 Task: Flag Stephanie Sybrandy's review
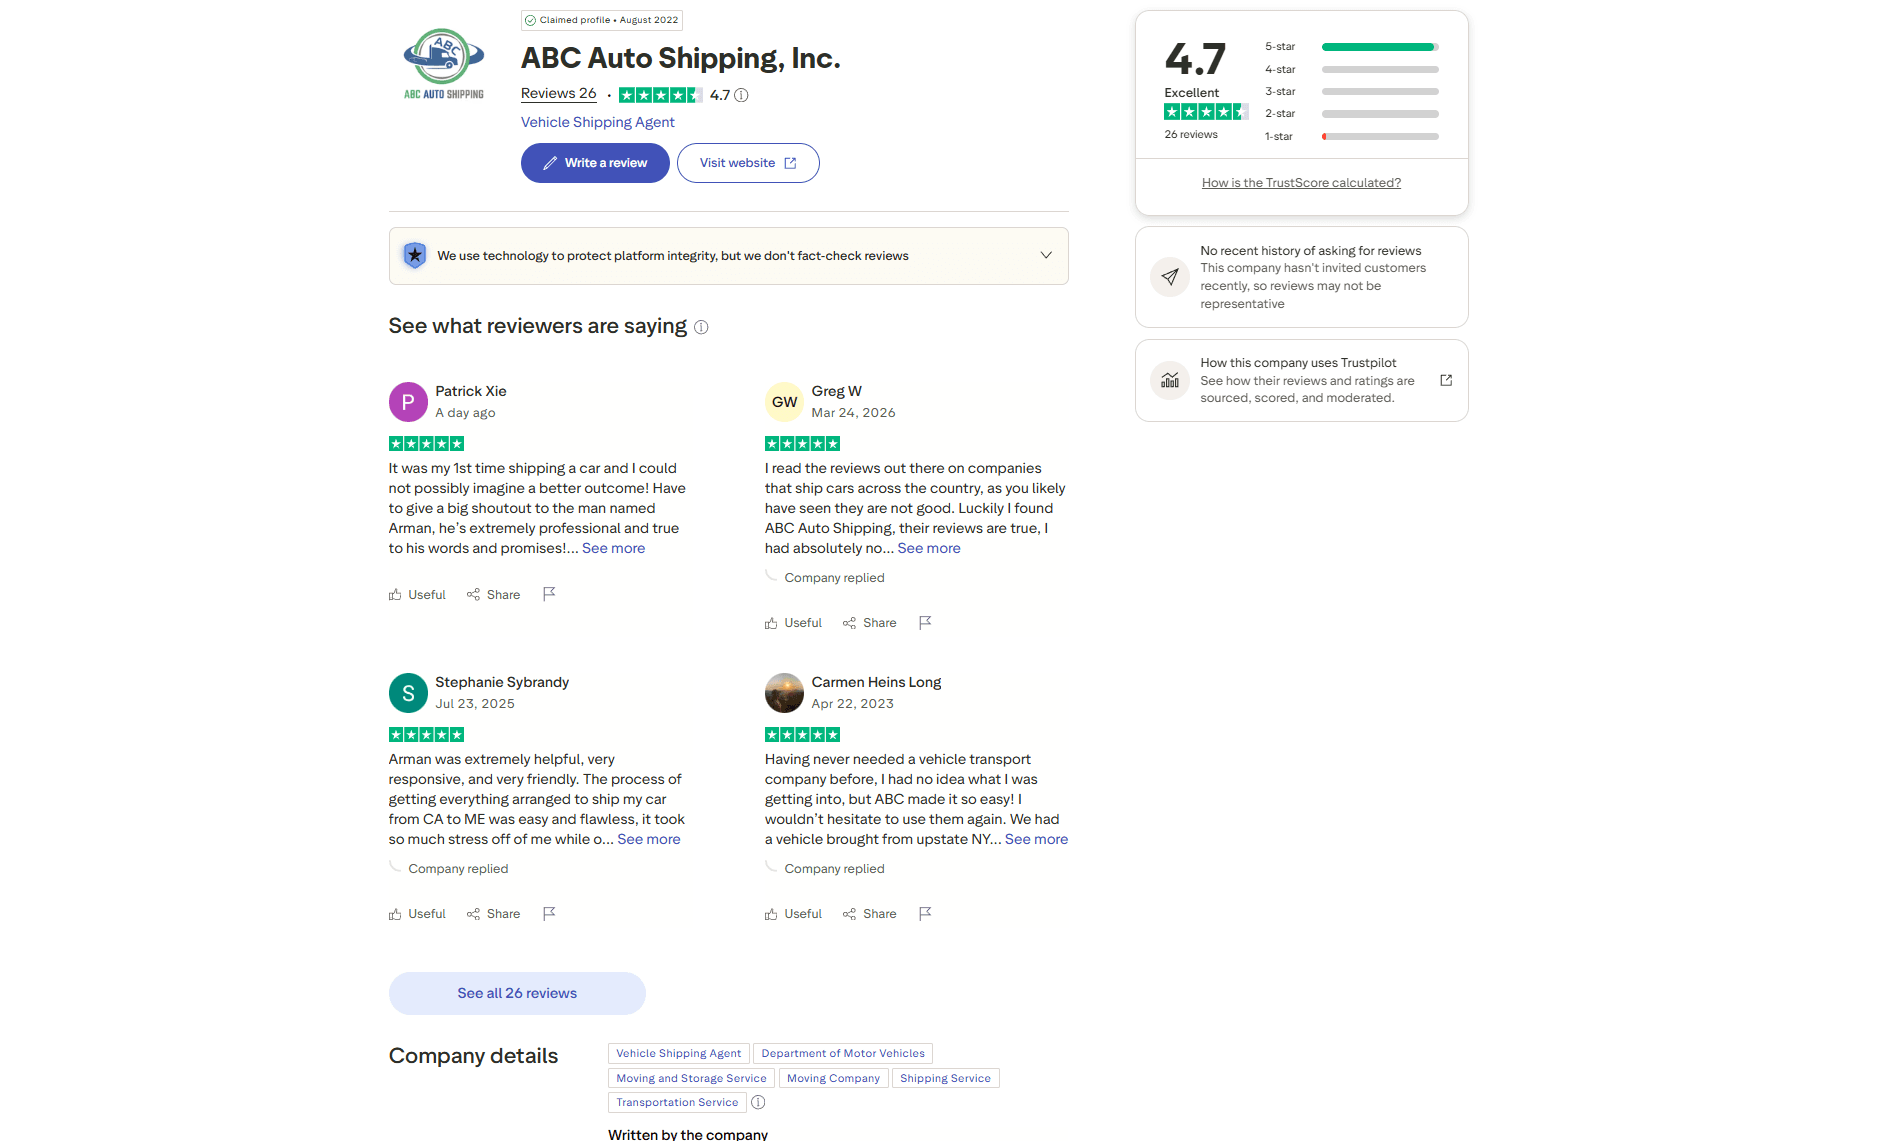click(549, 913)
